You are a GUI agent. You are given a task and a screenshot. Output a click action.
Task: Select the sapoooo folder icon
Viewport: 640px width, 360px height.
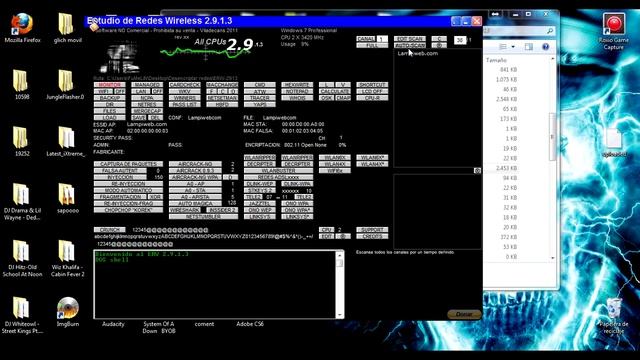click(67, 198)
